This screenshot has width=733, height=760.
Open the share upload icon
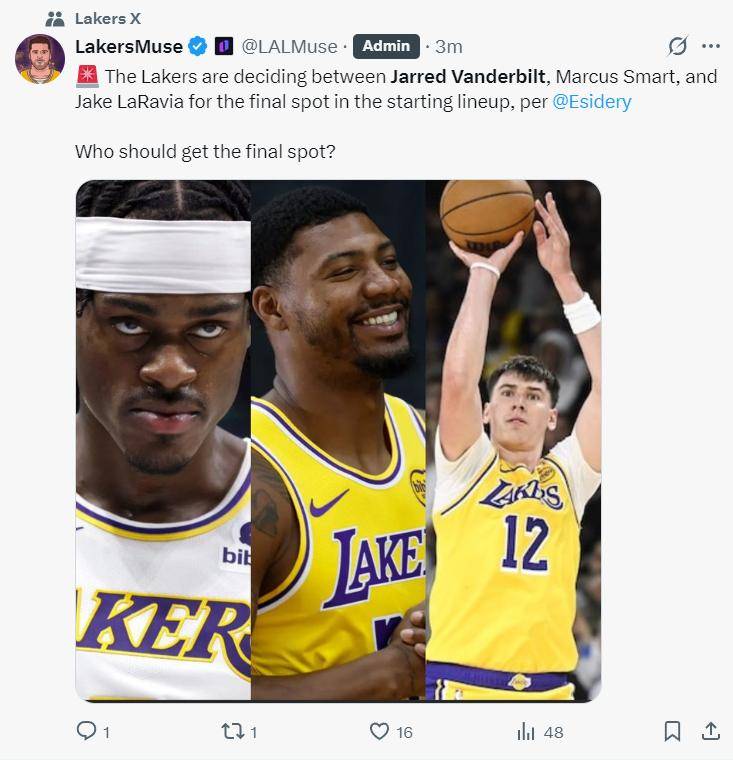click(710, 731)
